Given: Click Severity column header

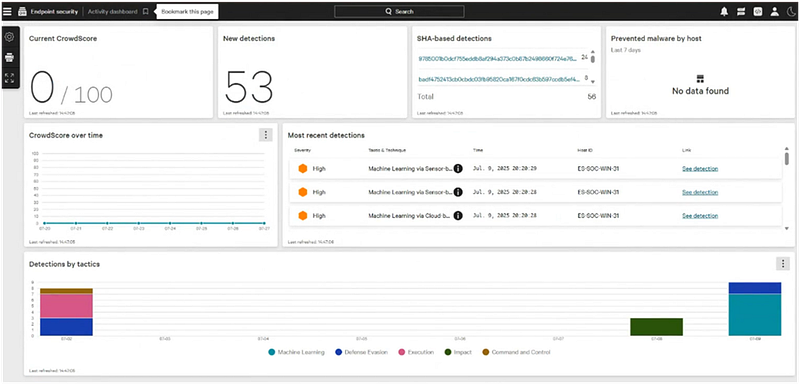Looking at the screenshot, I should (302, 150).
